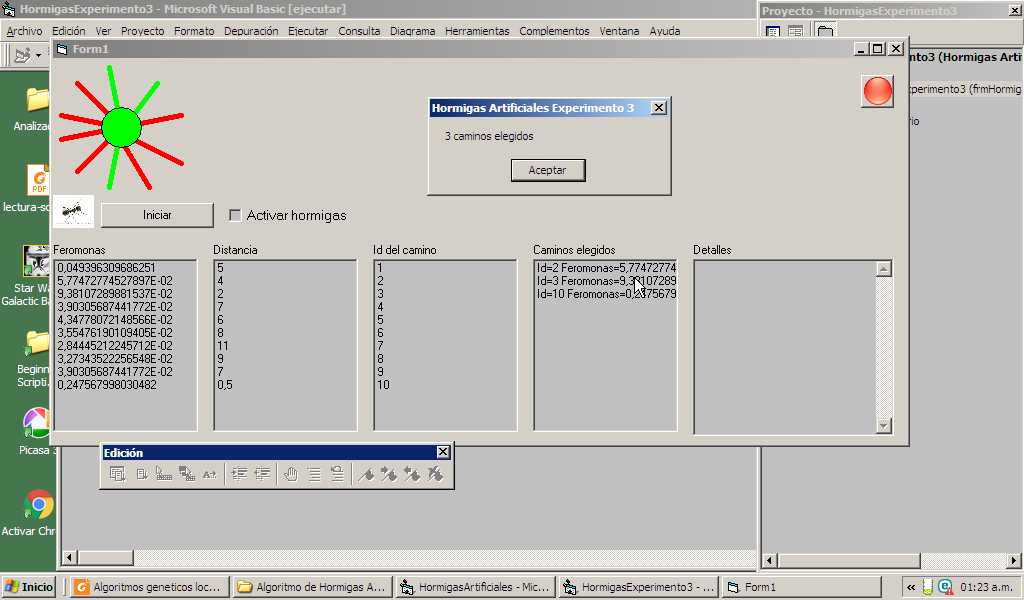Click Parameter Info icon in Edición toolbar
Viewport: 1024px width, 600px height.
(x=187, y=474)
